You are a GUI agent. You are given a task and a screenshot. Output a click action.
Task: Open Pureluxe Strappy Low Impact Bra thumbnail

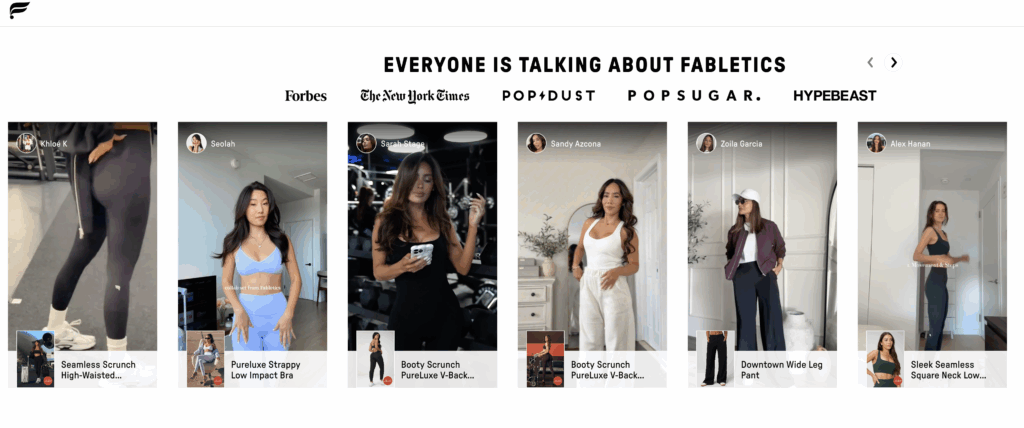205,359
